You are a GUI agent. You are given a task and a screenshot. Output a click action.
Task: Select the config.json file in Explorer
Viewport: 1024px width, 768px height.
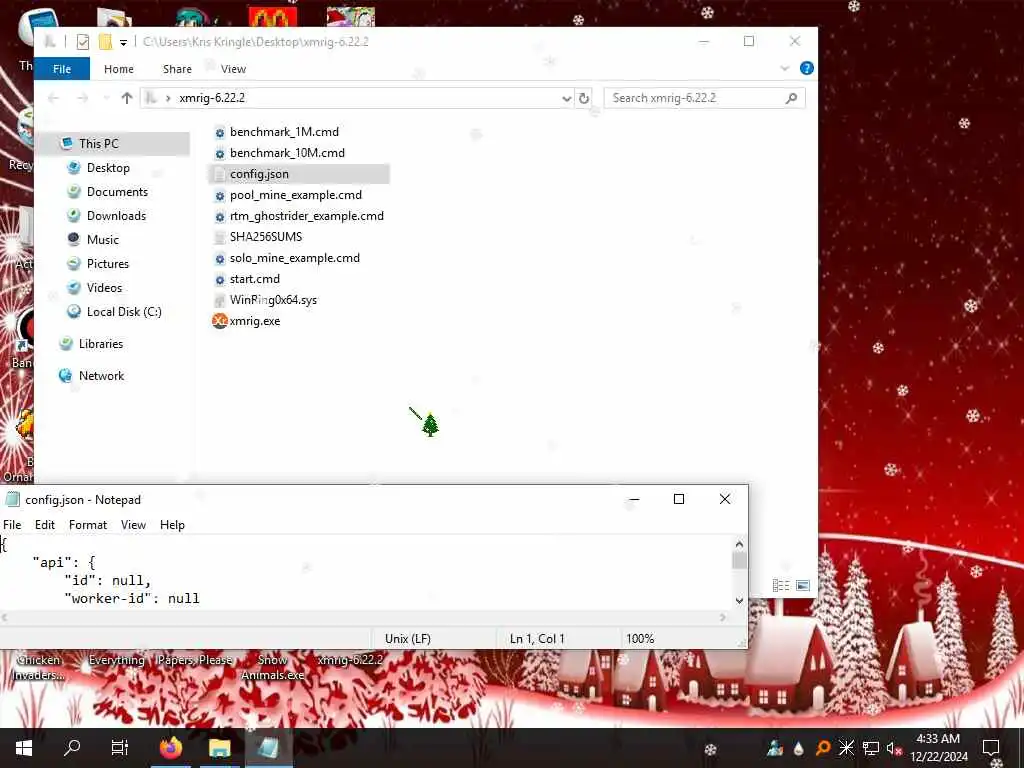pyautogui.click(x=259, y=174)
